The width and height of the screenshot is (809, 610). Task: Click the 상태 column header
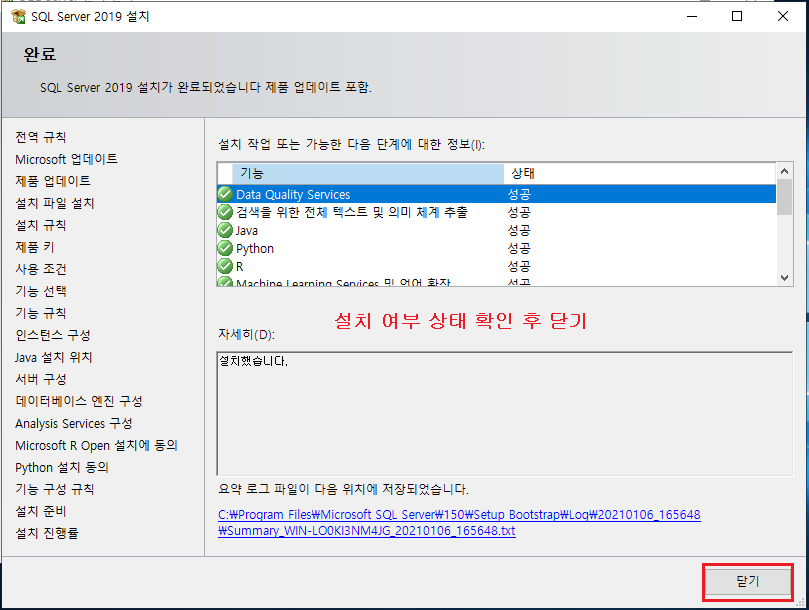point(639,173)
